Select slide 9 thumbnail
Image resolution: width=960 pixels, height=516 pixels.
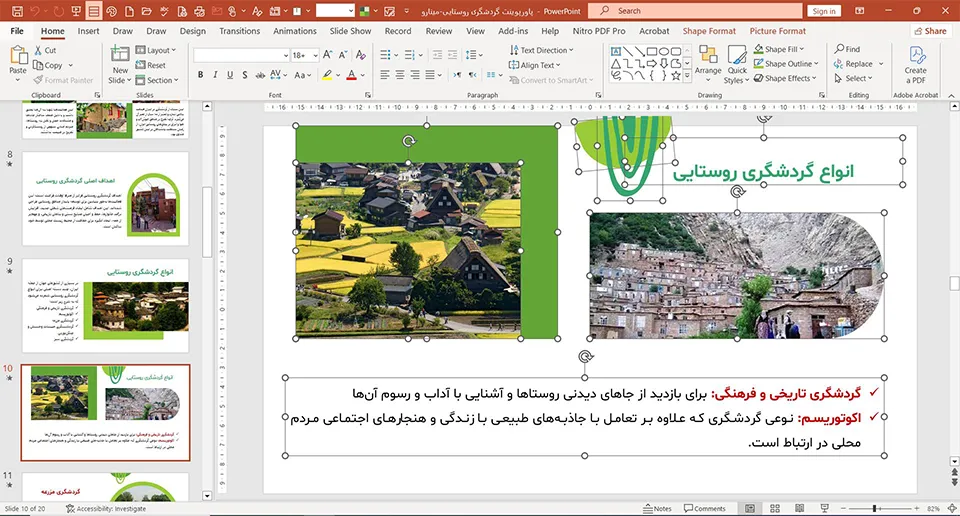pos(105,305)
